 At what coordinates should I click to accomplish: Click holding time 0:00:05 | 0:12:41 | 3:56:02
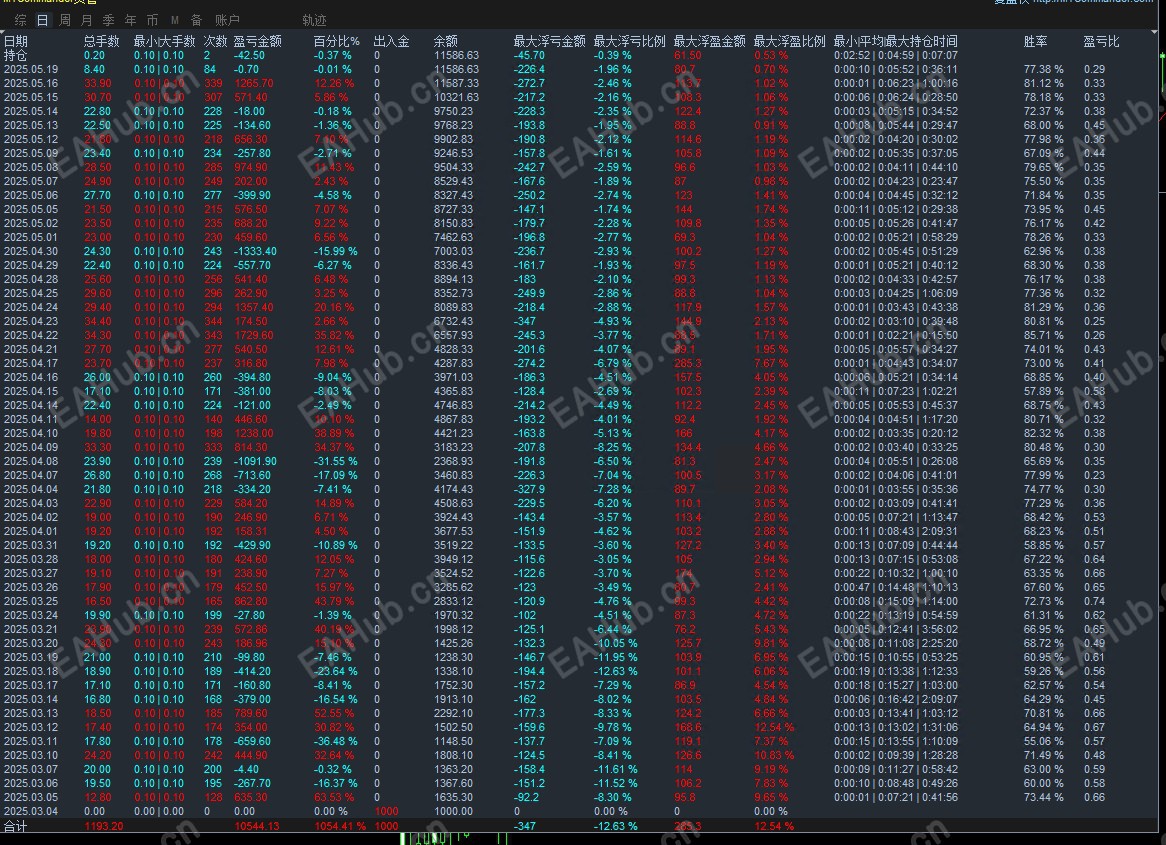[895, 629]
